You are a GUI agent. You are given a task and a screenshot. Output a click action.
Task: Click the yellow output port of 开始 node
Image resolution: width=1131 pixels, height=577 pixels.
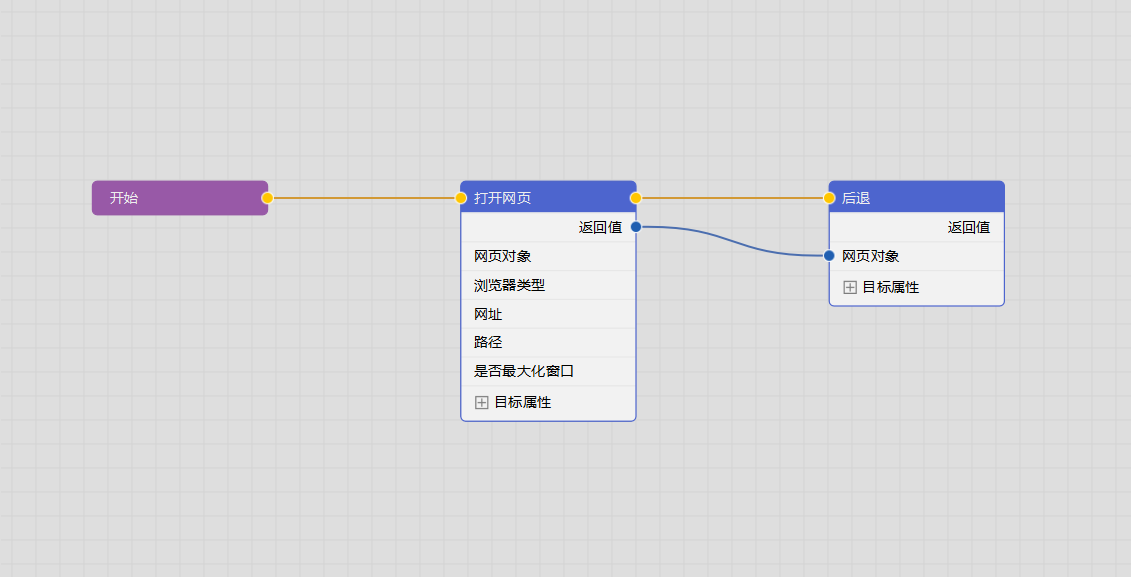coord(268,198)
